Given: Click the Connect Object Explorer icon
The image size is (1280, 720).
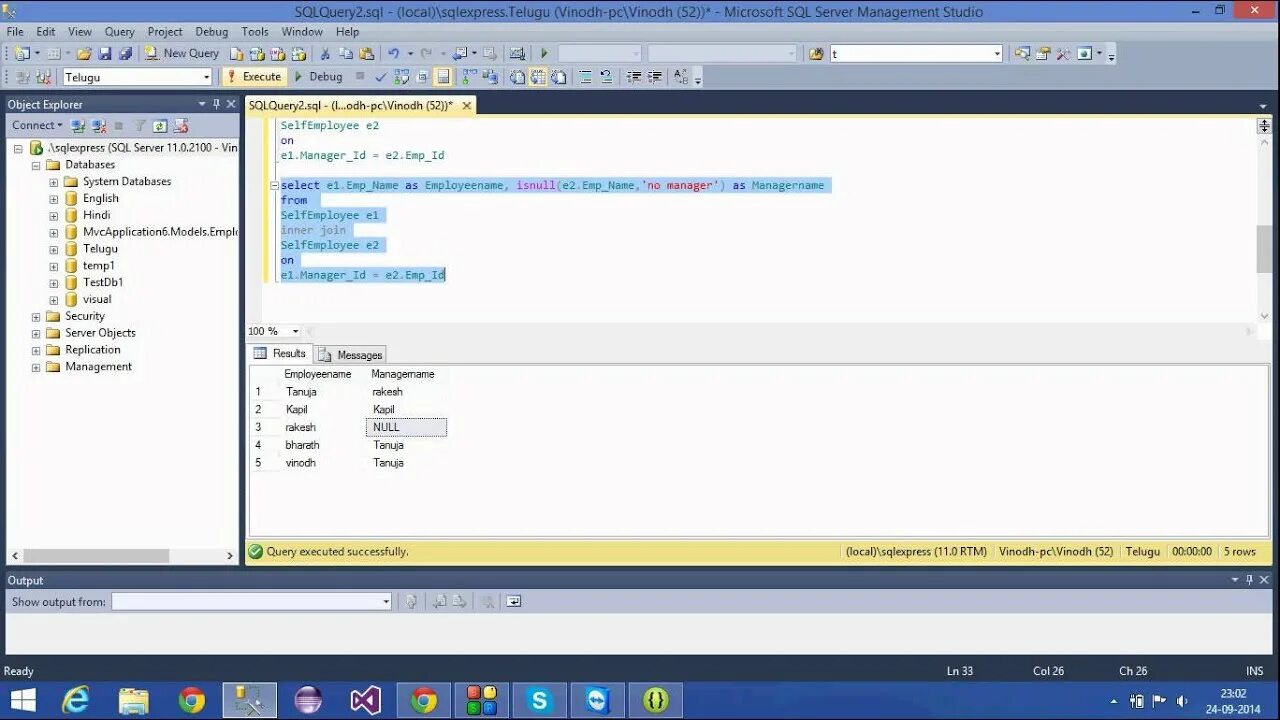Looking at the screenshot, I should (78, 126).
